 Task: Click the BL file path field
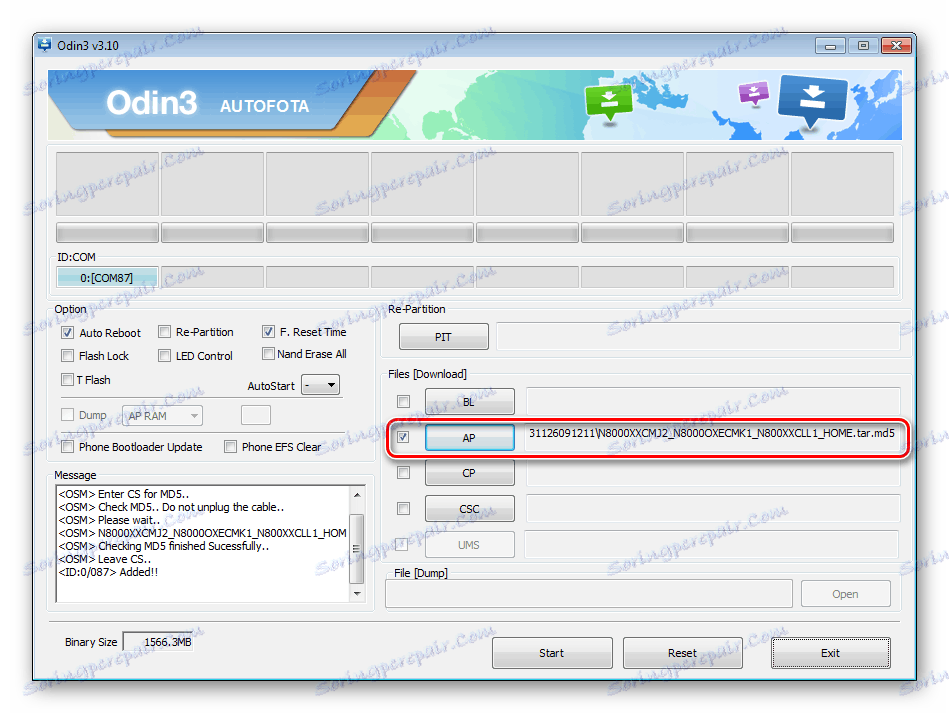tap(713, 401)
